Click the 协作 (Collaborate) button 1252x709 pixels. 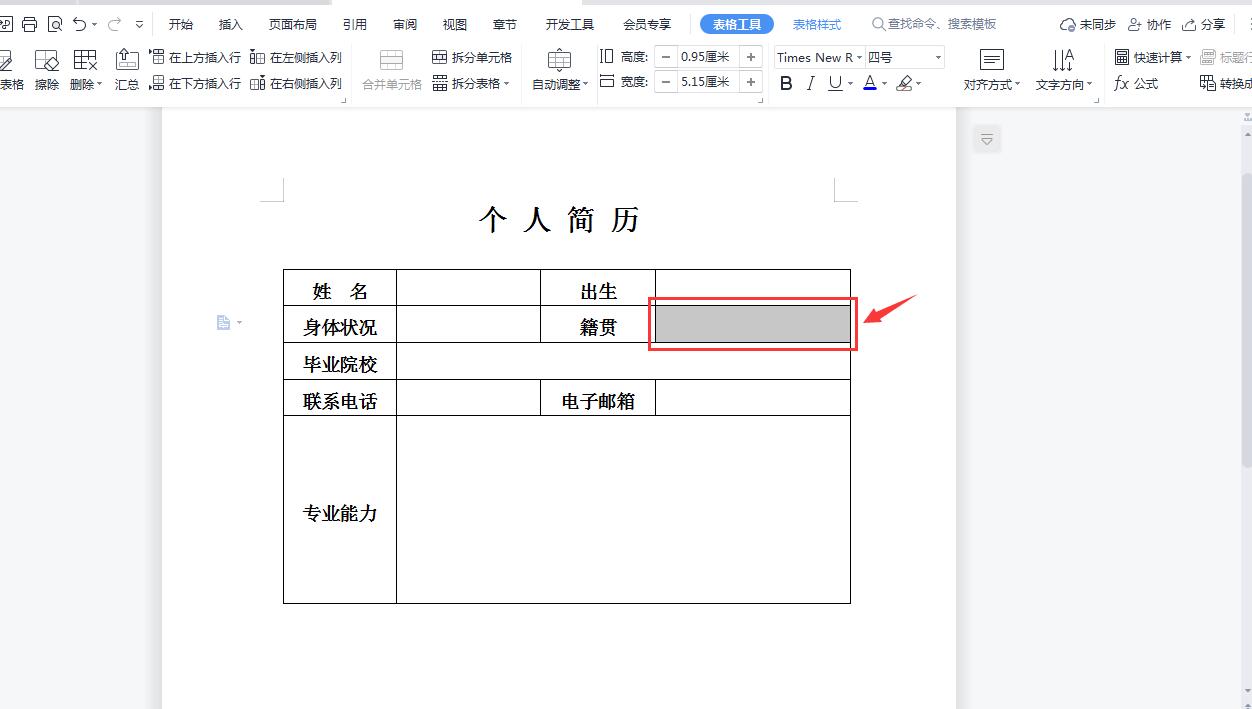(1150, 24)
